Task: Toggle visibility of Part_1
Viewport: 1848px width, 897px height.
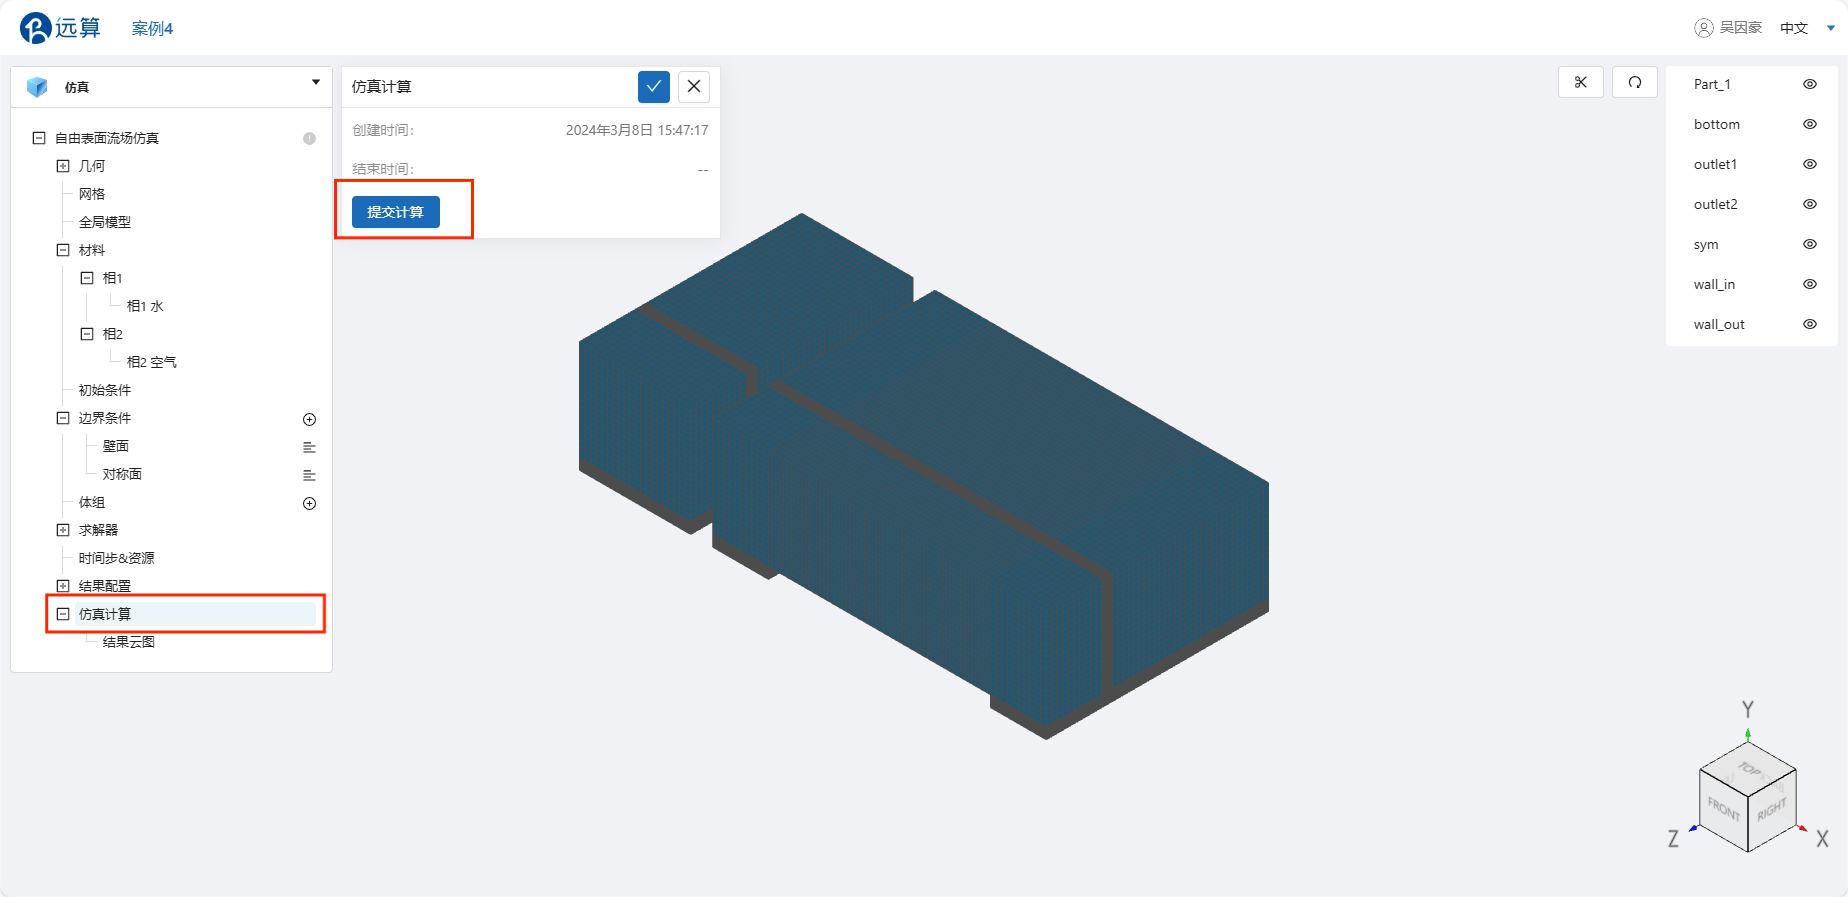Action: point(1810,84)
